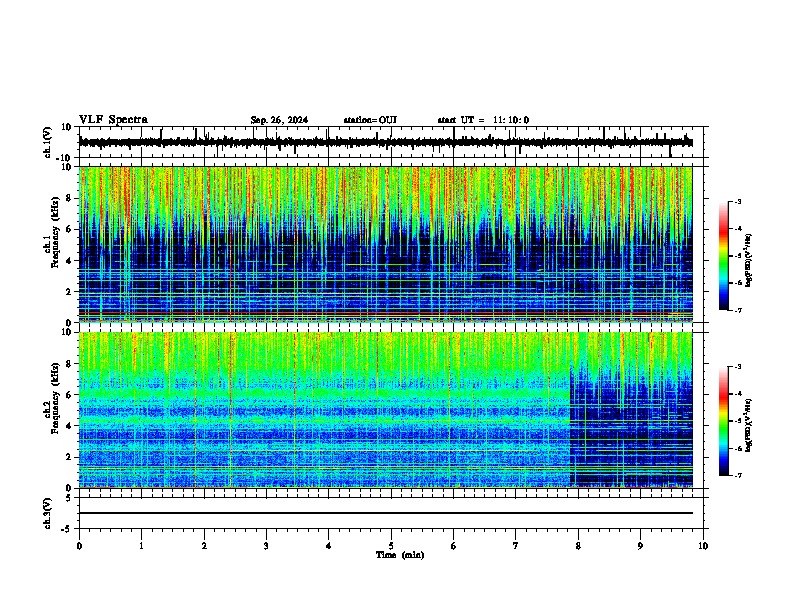The image size is (792, 612).
Task: Click time axis tick label "9"
Action: tap(640, 546)
